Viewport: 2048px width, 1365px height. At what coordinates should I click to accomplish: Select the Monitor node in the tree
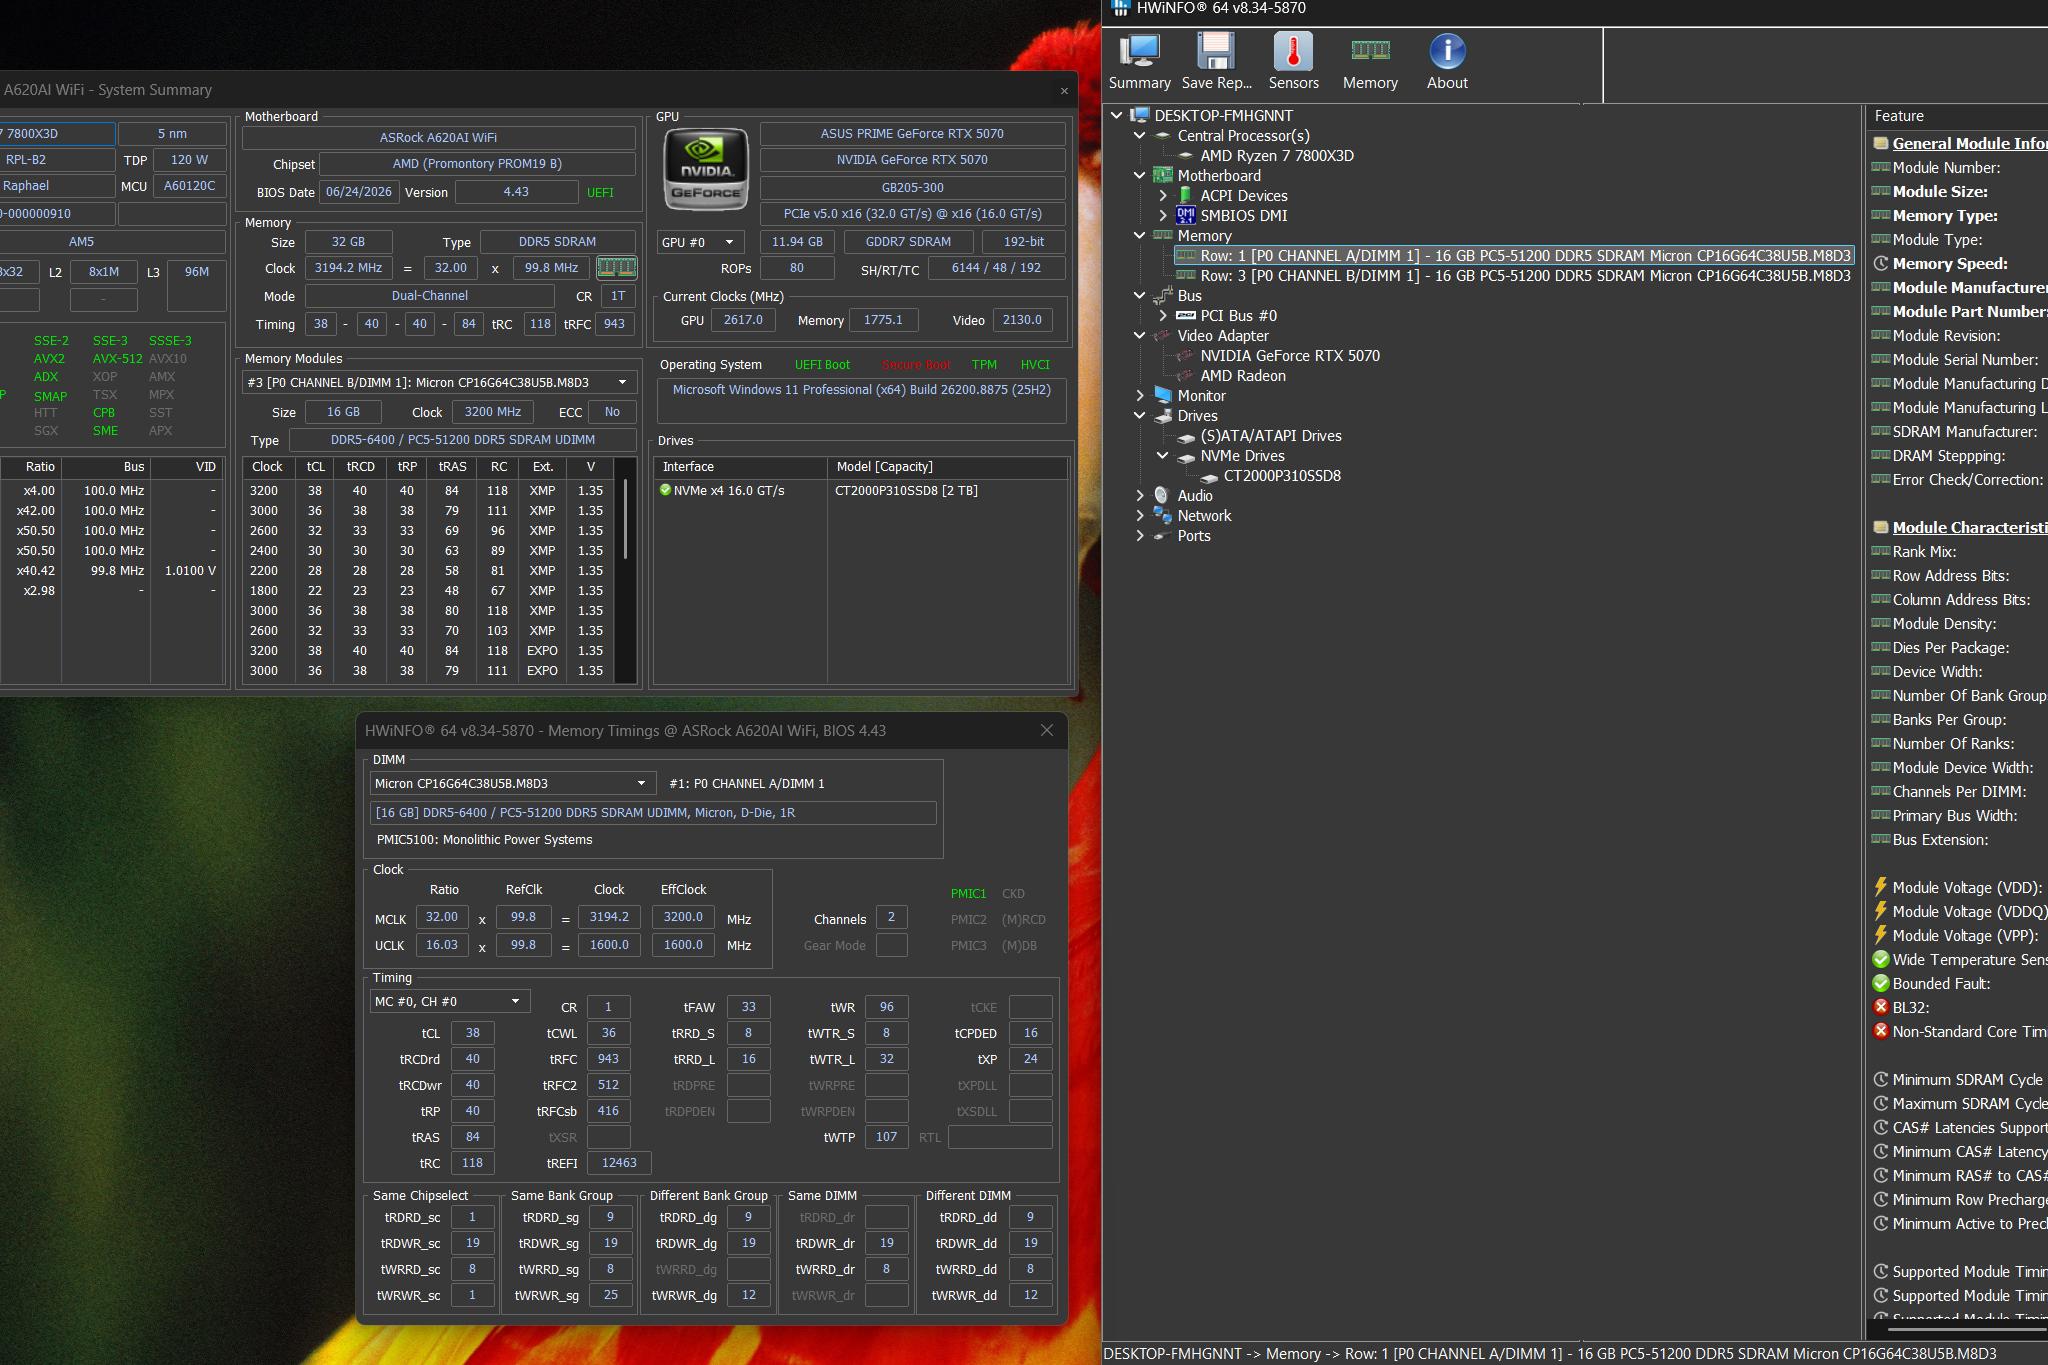1201,396
